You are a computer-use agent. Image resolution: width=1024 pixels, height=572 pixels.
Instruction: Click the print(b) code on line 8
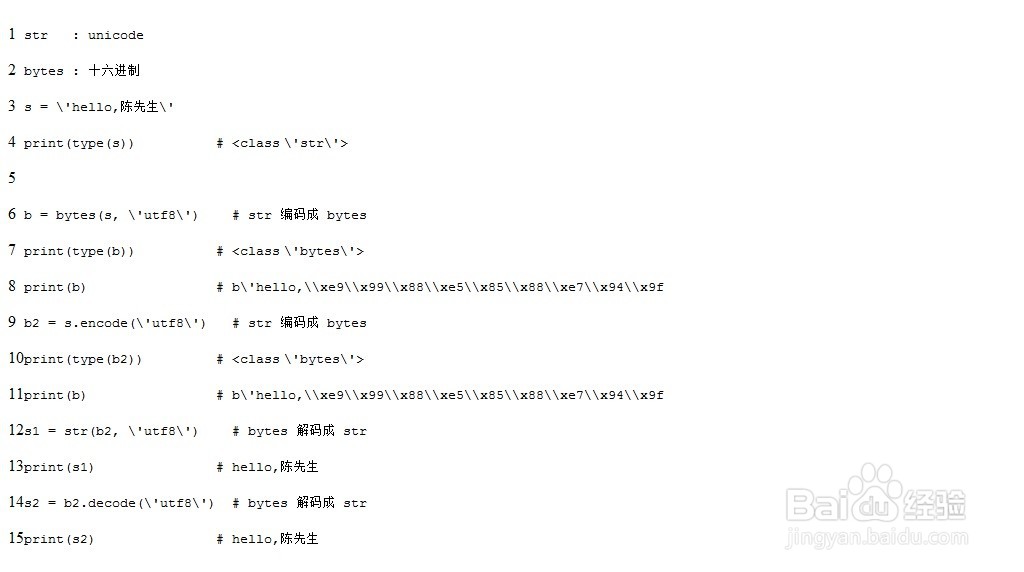click(x=55, y=288)
